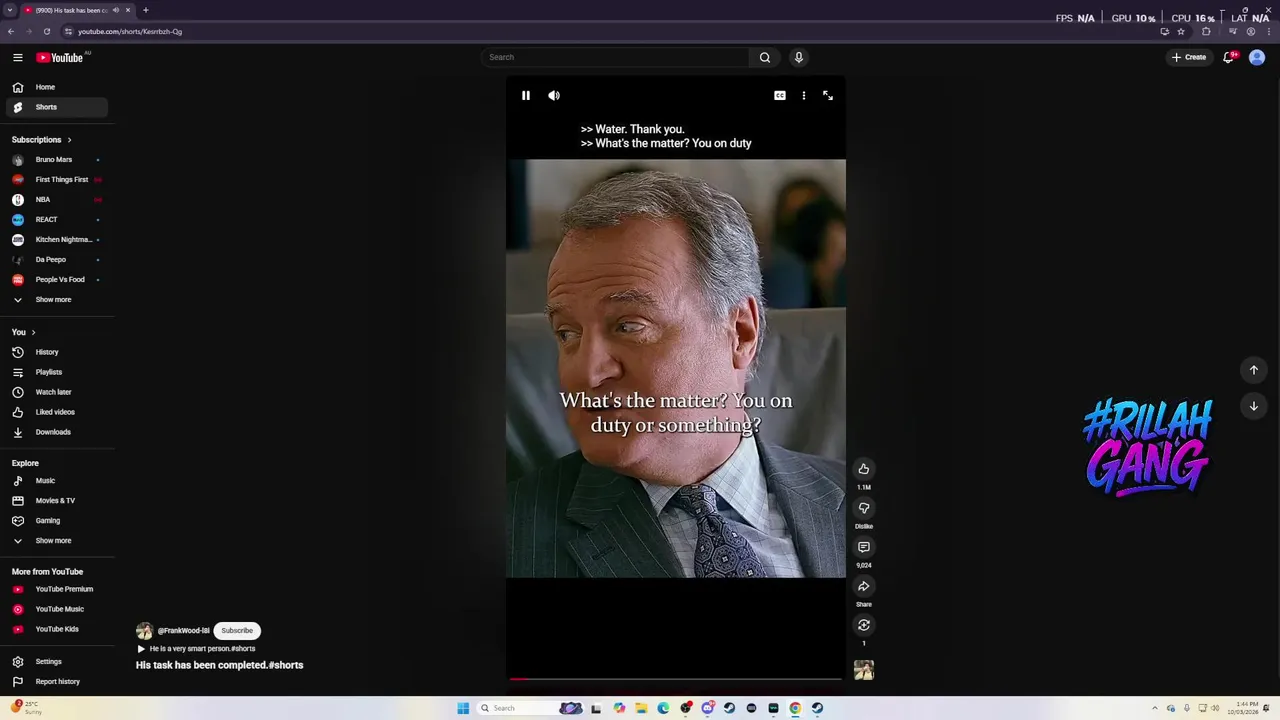Open the REACT channel
Image resolution: width=1280 pixels, height=720 pixels.
coord(57,220)
